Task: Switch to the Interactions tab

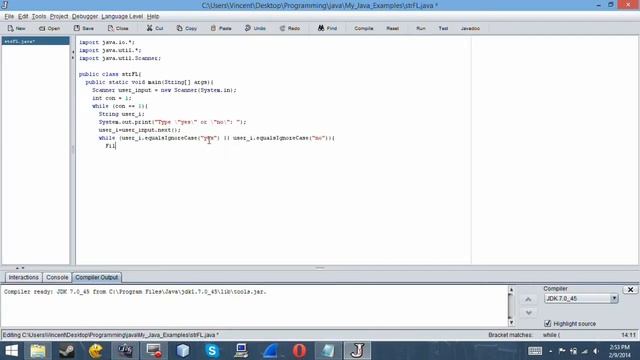Action: click(24, 278)
